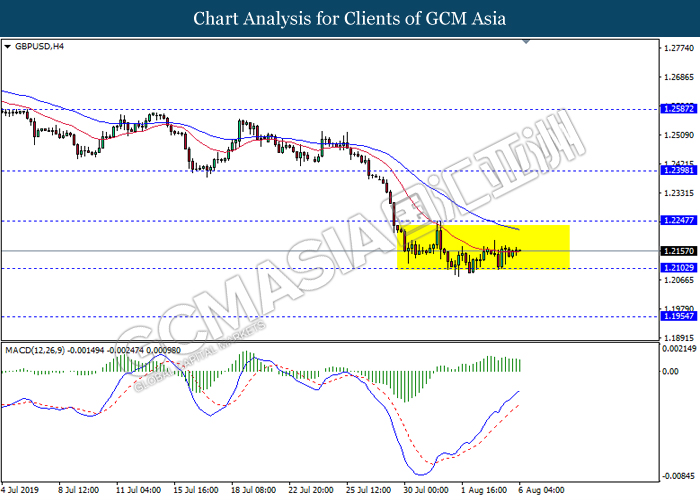Click the 11 Jul 04:00 time label

138,490
